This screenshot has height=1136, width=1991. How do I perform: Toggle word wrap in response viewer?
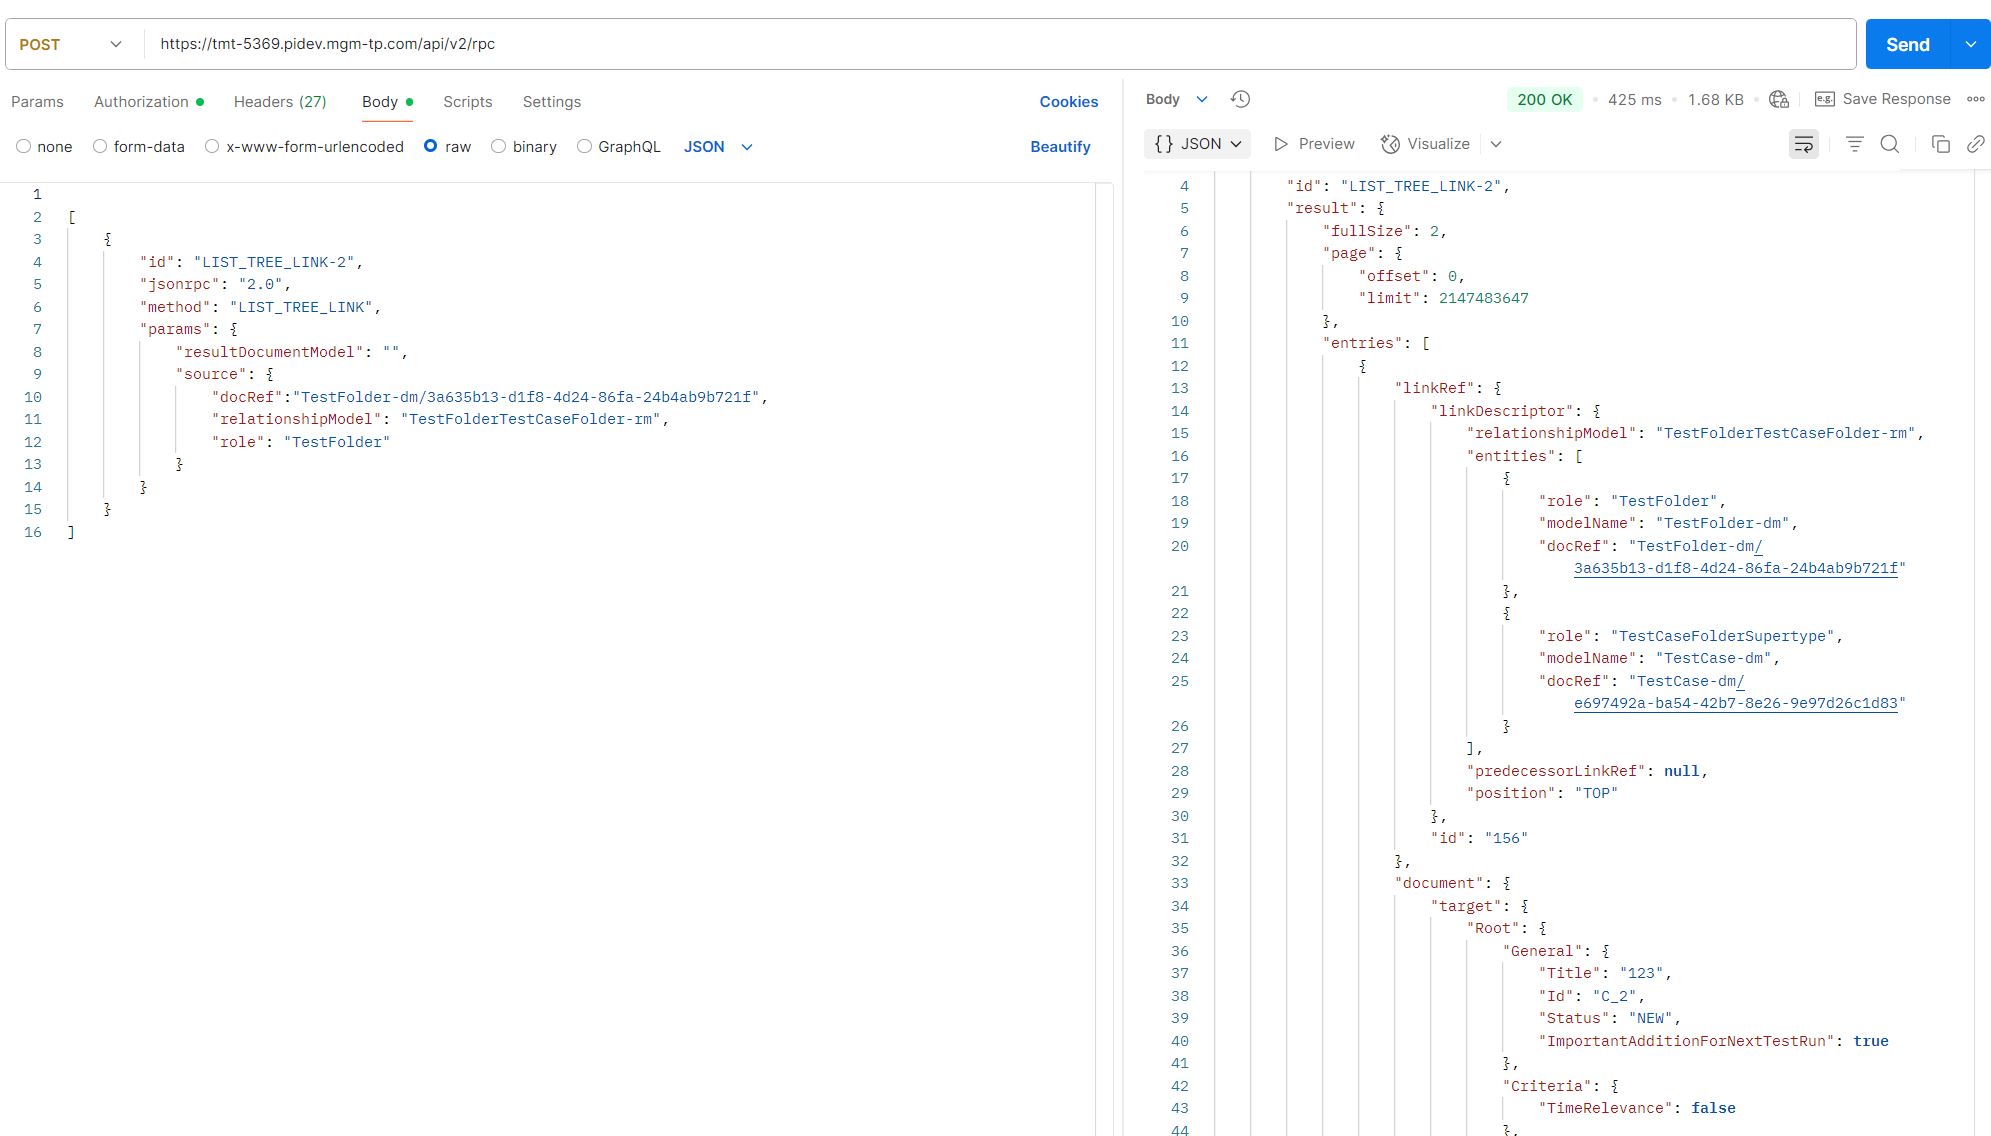[1803, 144]
